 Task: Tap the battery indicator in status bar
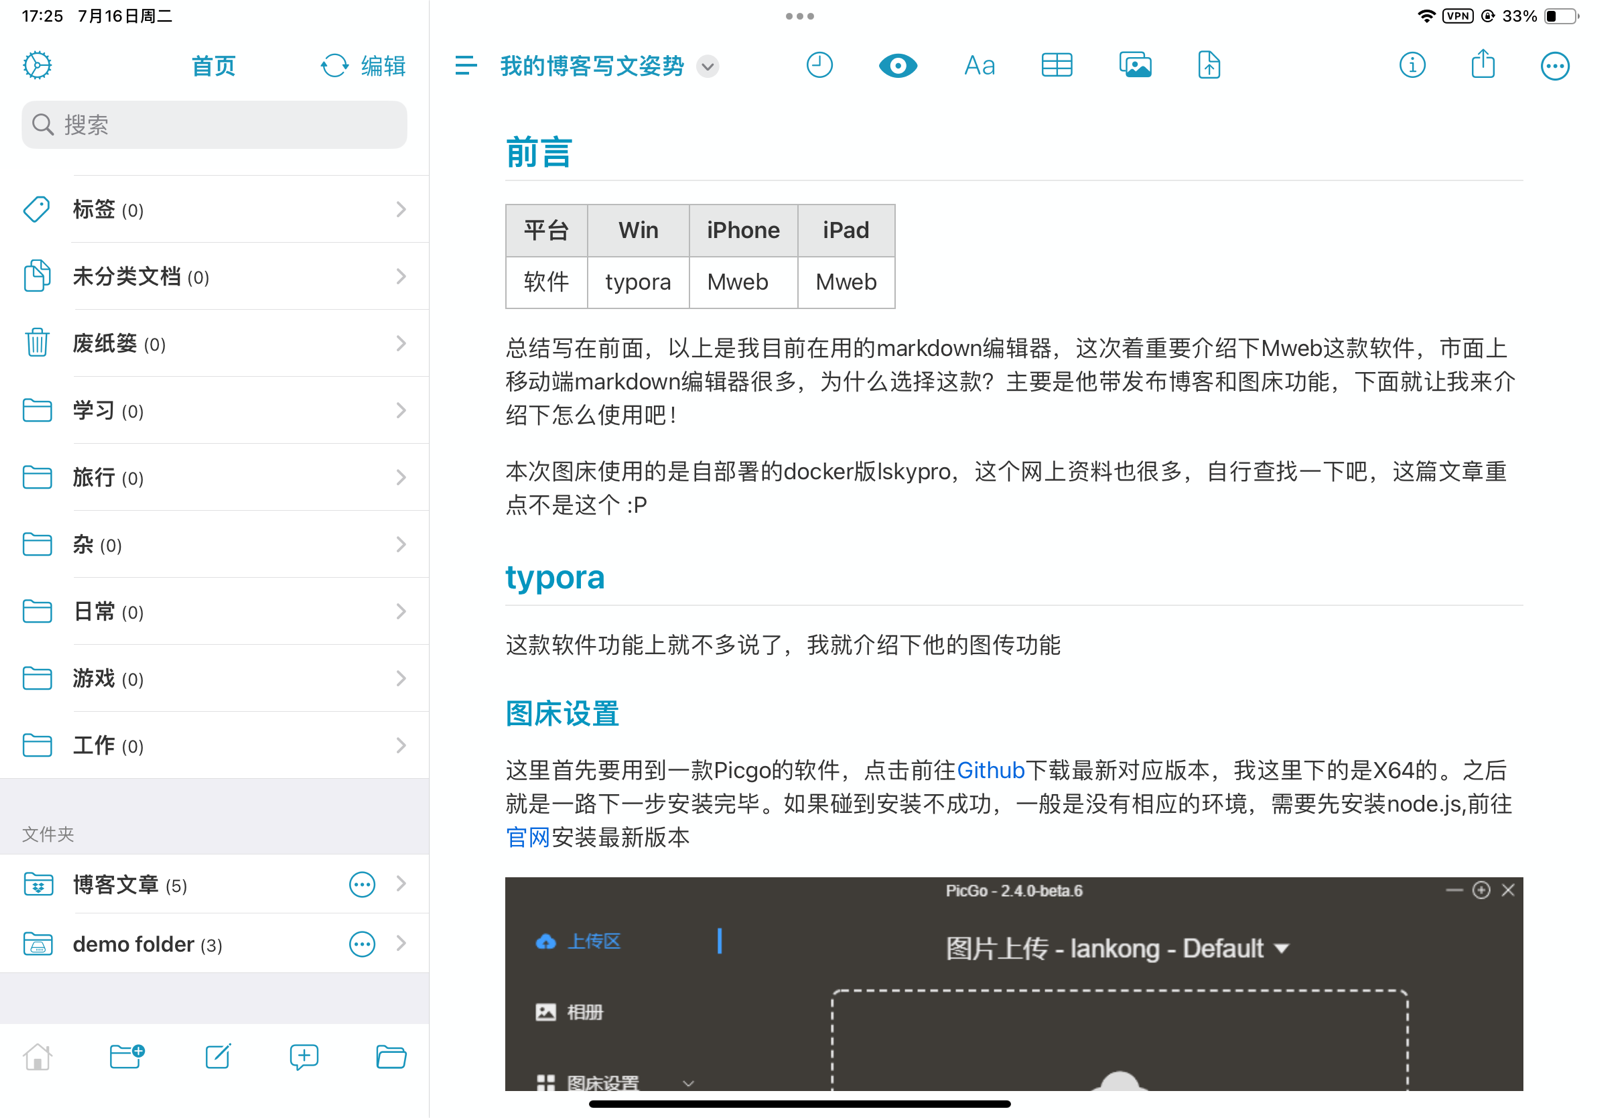point(1561,16)
